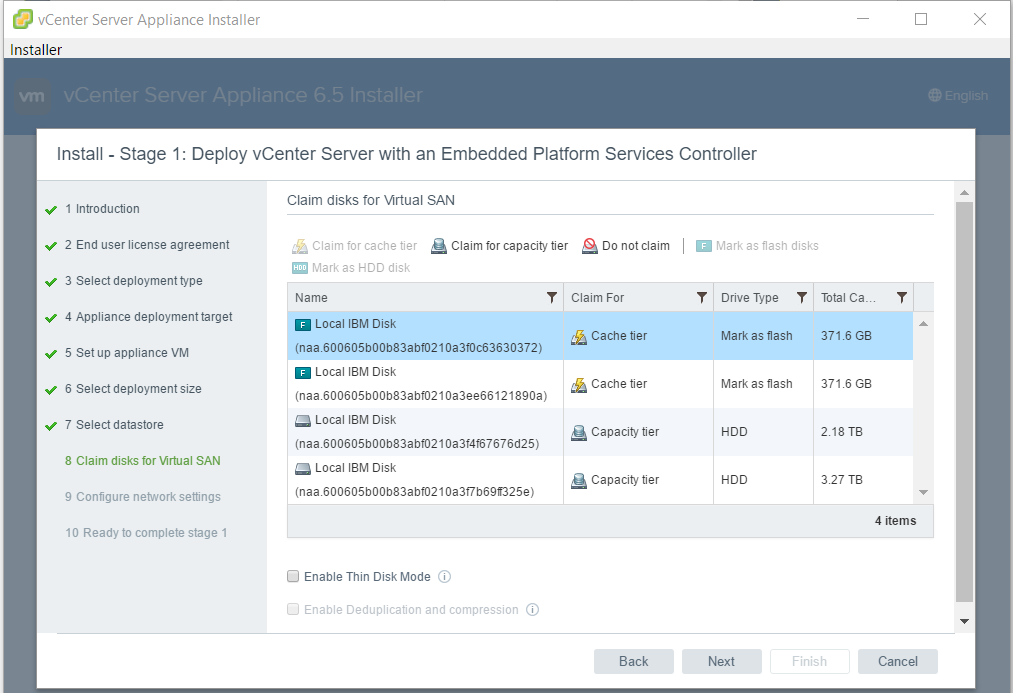Viewport: 1013px width, 693px height.
Task: Select disk name naa.600605b00b83abf0210a3f0c63630372
Action: [419, 348]
